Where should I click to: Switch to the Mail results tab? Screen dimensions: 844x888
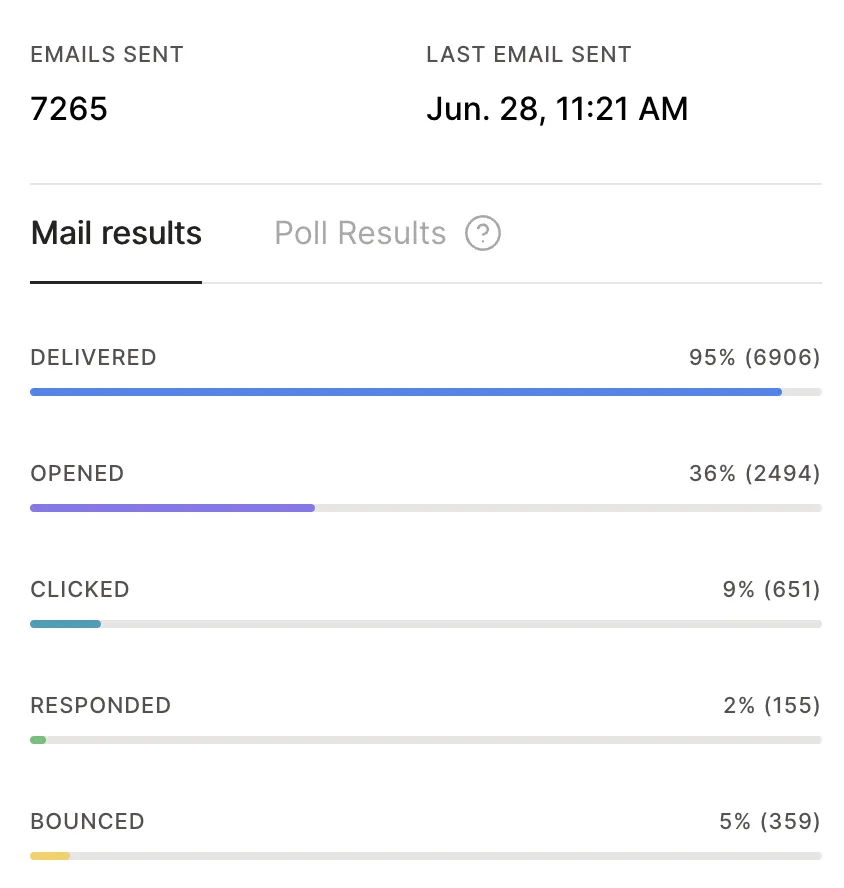coord(116,233)
